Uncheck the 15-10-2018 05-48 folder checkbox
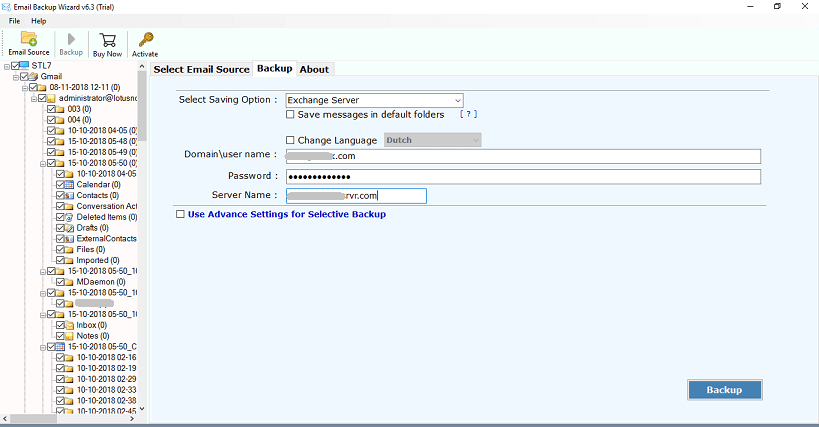Screen dimensions: 819x427 tap(51, 141)
